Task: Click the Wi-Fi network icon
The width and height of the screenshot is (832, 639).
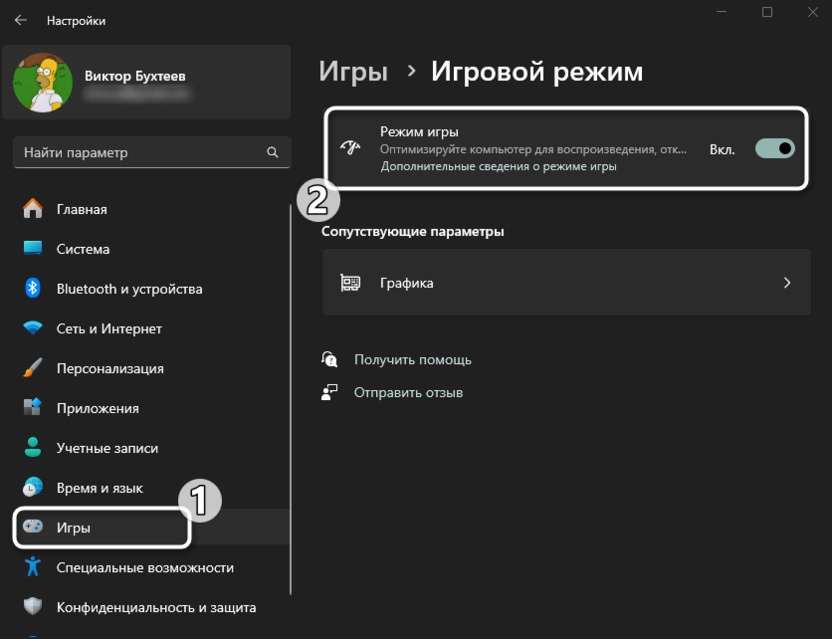Action: (x=33, y=329)
